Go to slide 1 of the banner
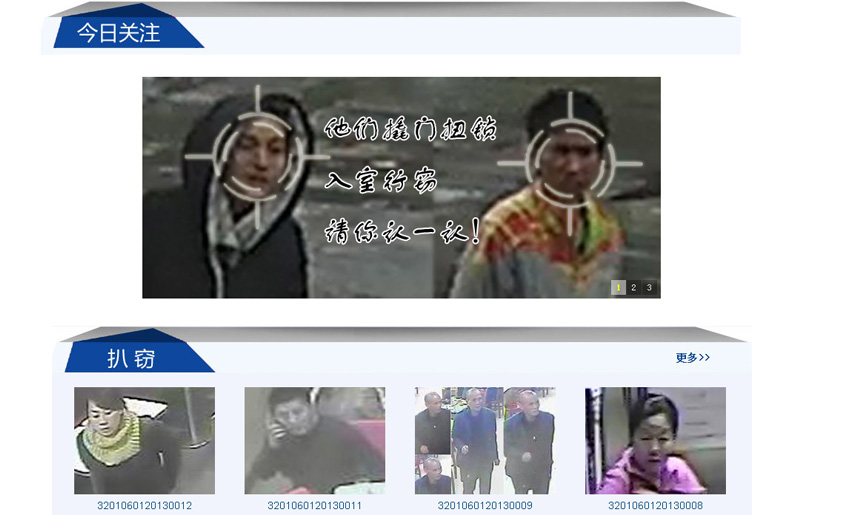 click(618, 288)
